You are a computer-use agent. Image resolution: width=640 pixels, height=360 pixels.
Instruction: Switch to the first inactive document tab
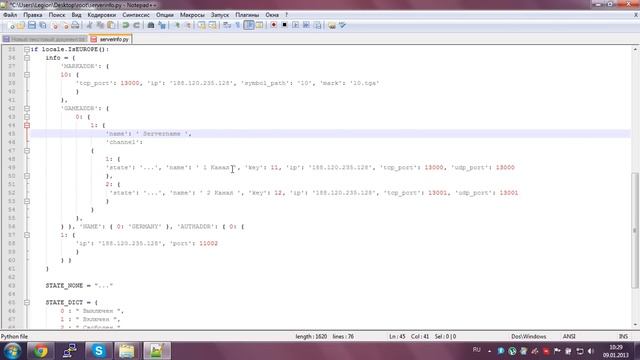[x=44, y=39]
